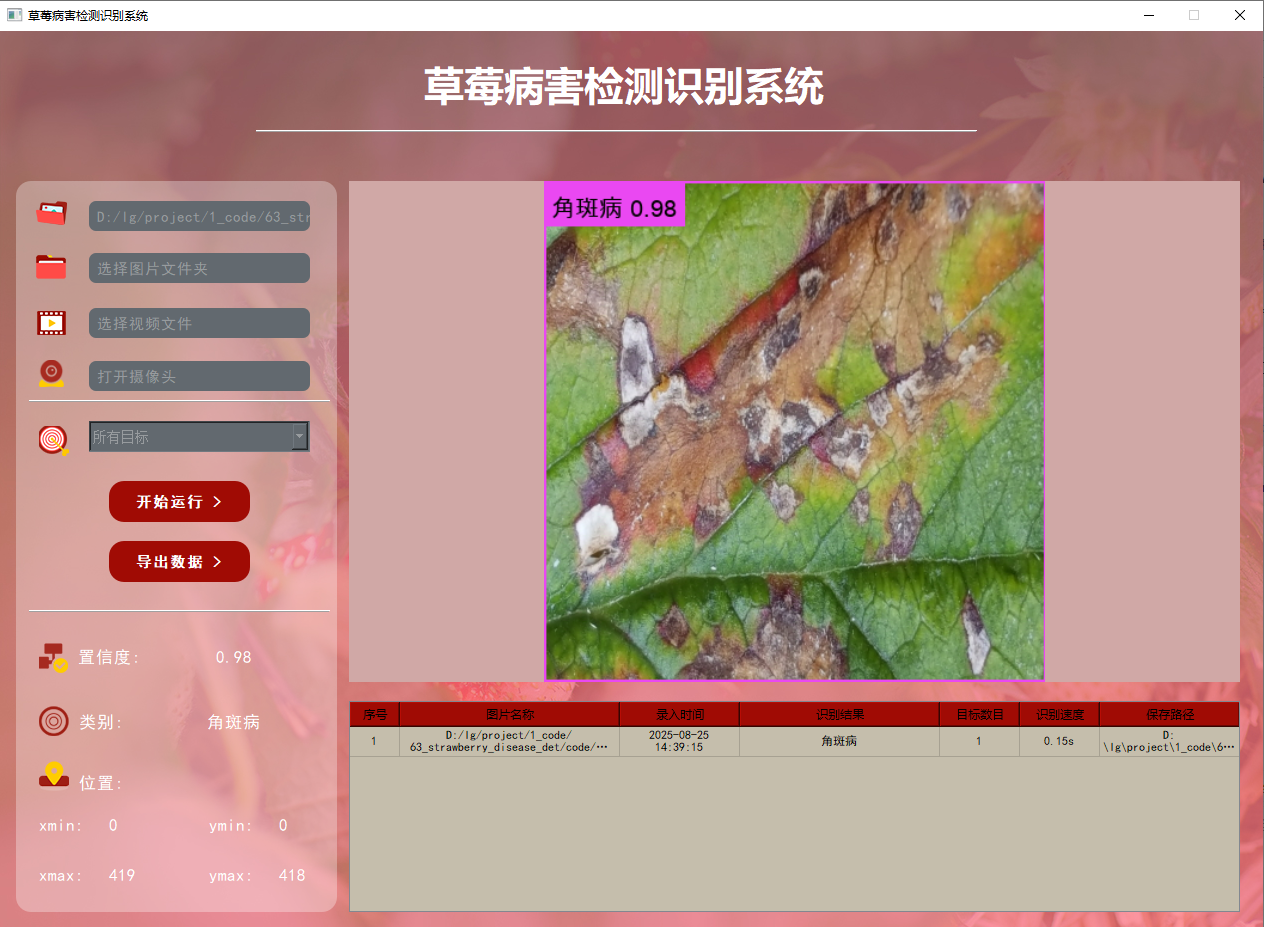Click the 图片名称 column header
The image size is (1264, 927).
pyautogui.click(x=510, y=715)
